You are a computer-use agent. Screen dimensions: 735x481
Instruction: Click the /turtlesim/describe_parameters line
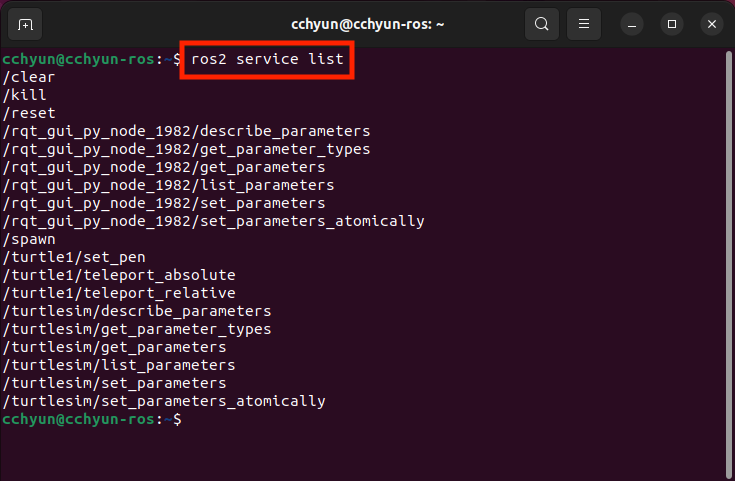click(137, 311)
